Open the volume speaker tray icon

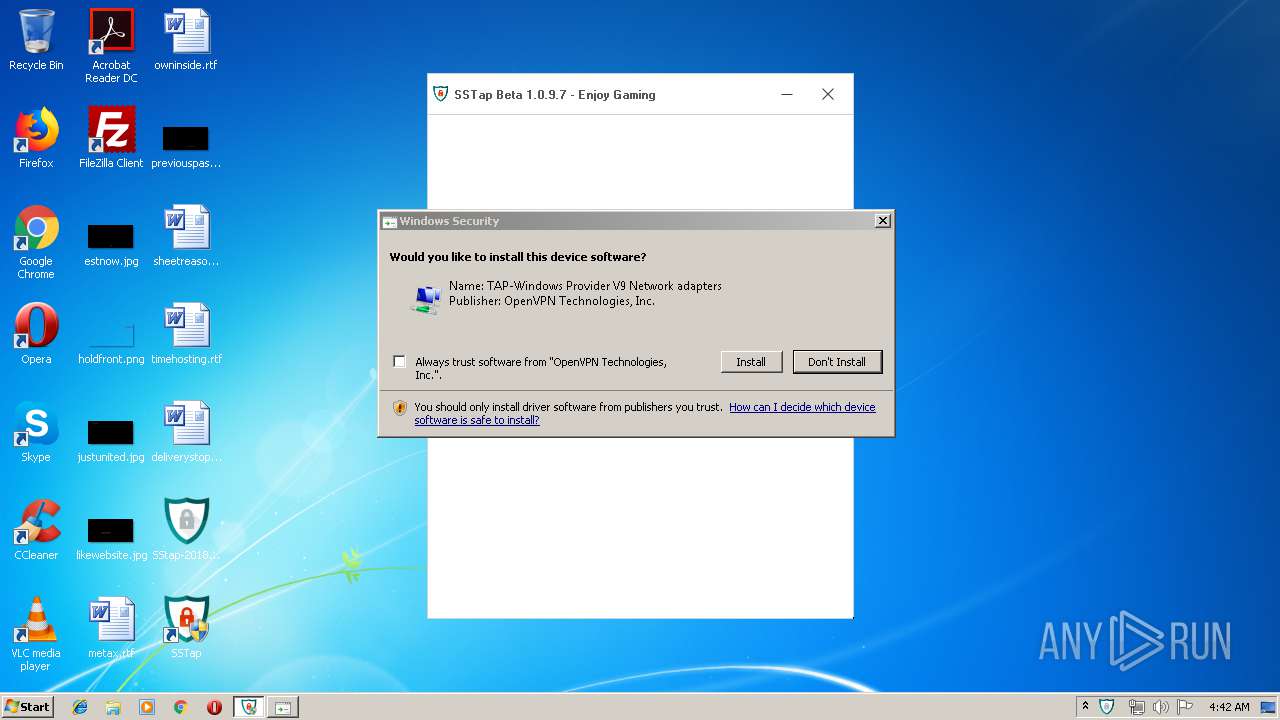point(1161,707)
